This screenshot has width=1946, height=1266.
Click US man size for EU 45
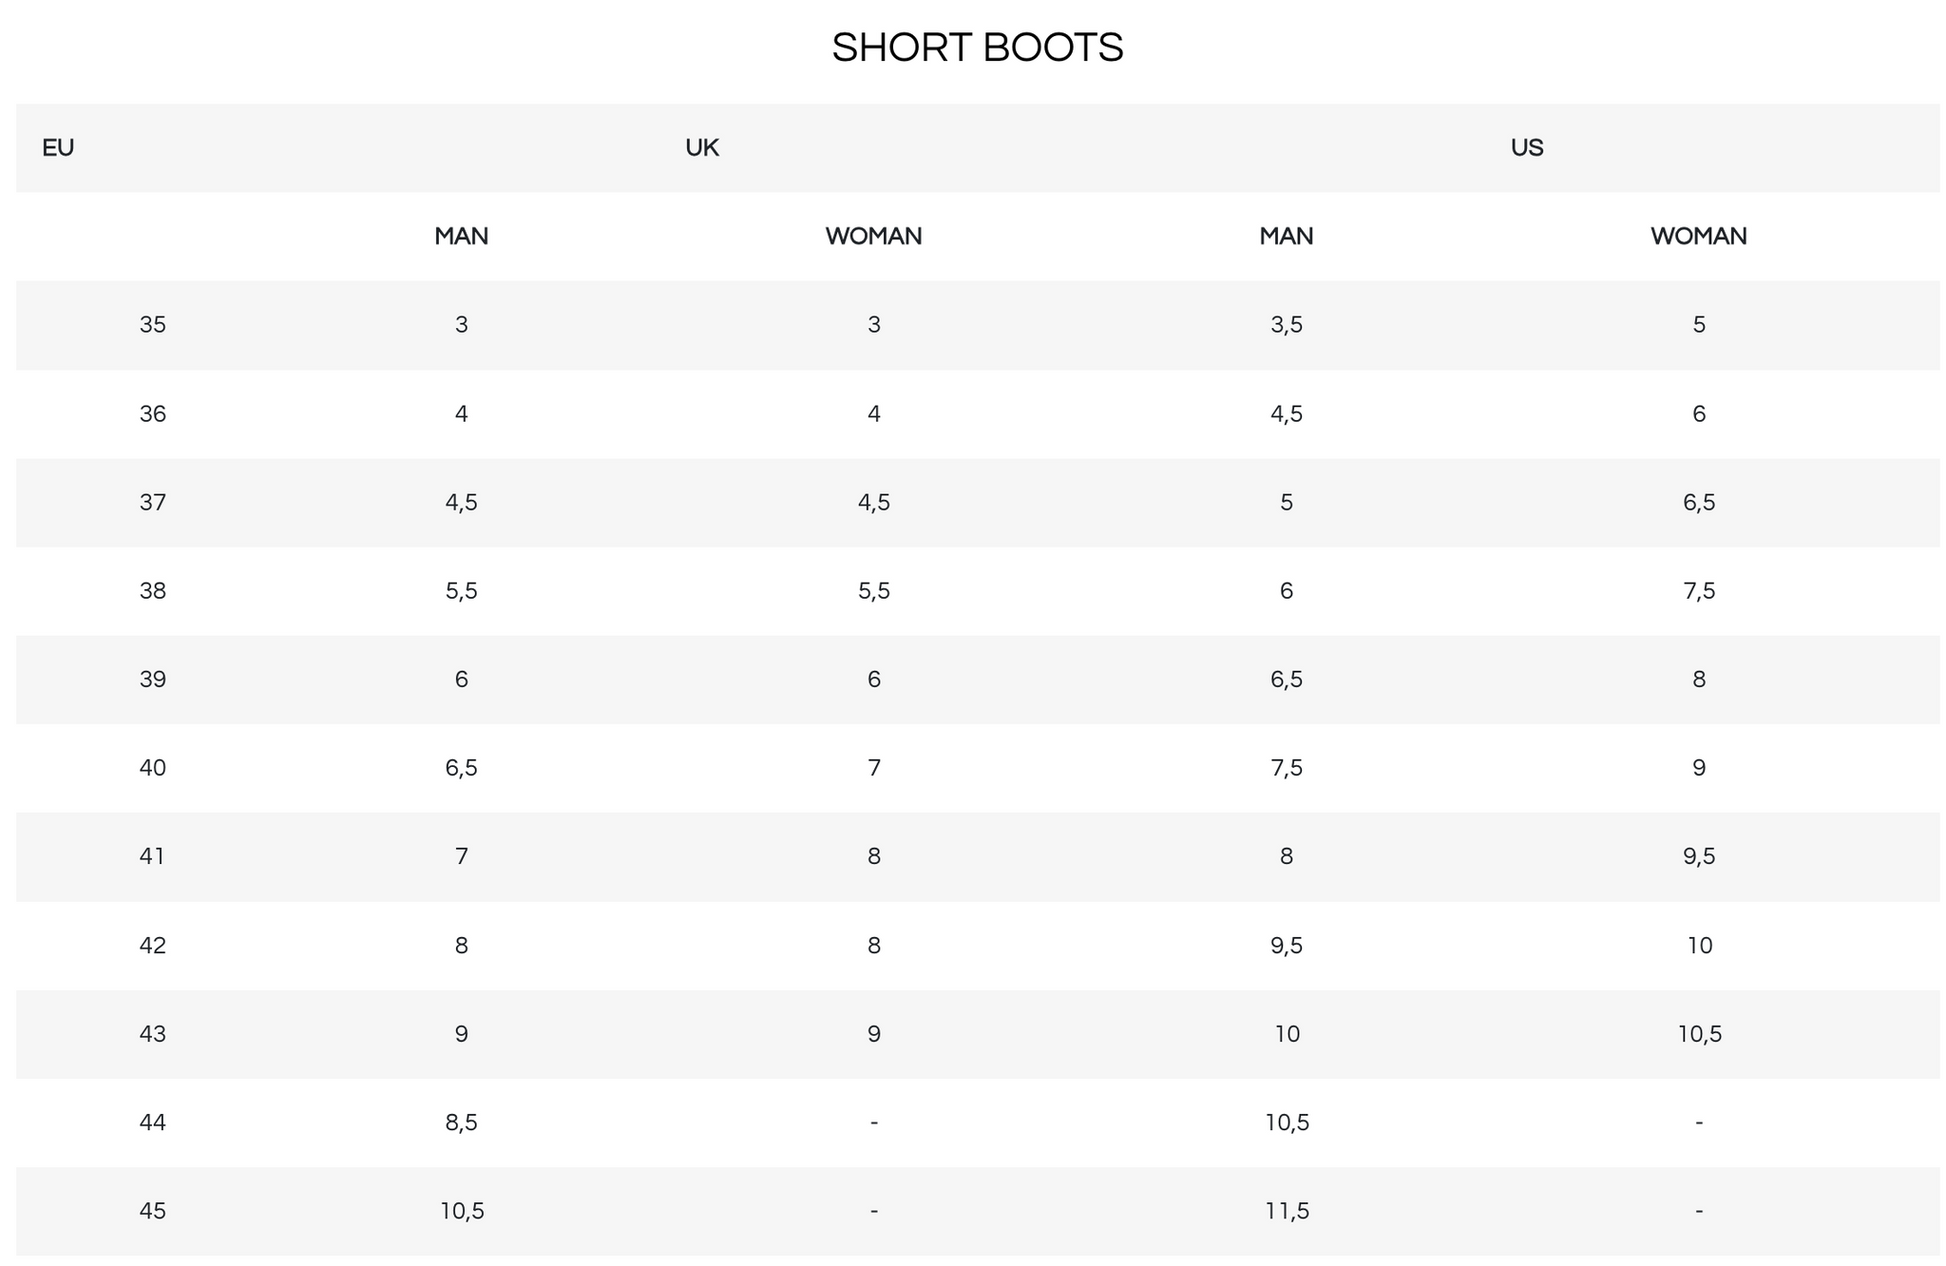[1286, 1211]
